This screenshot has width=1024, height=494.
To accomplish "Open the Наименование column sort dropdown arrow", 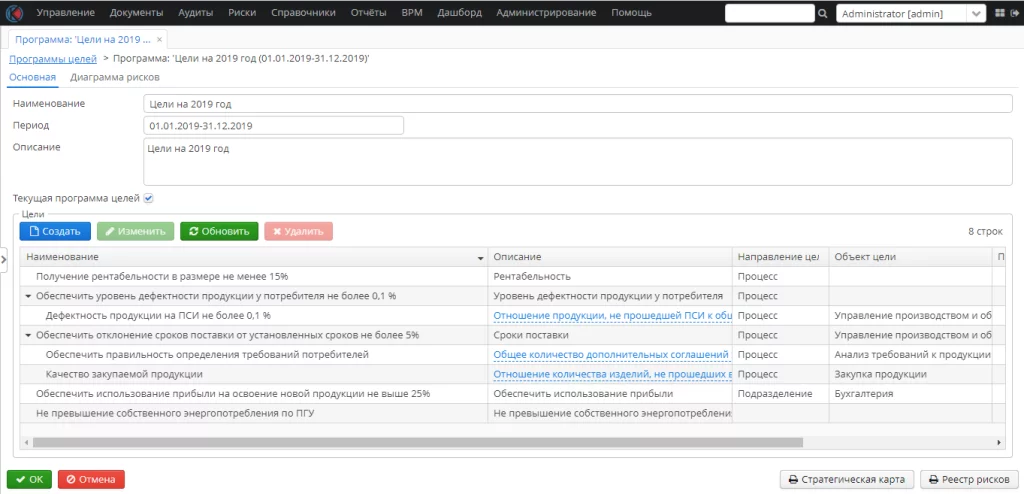I will pyautogui.click(x=482, y=258).
